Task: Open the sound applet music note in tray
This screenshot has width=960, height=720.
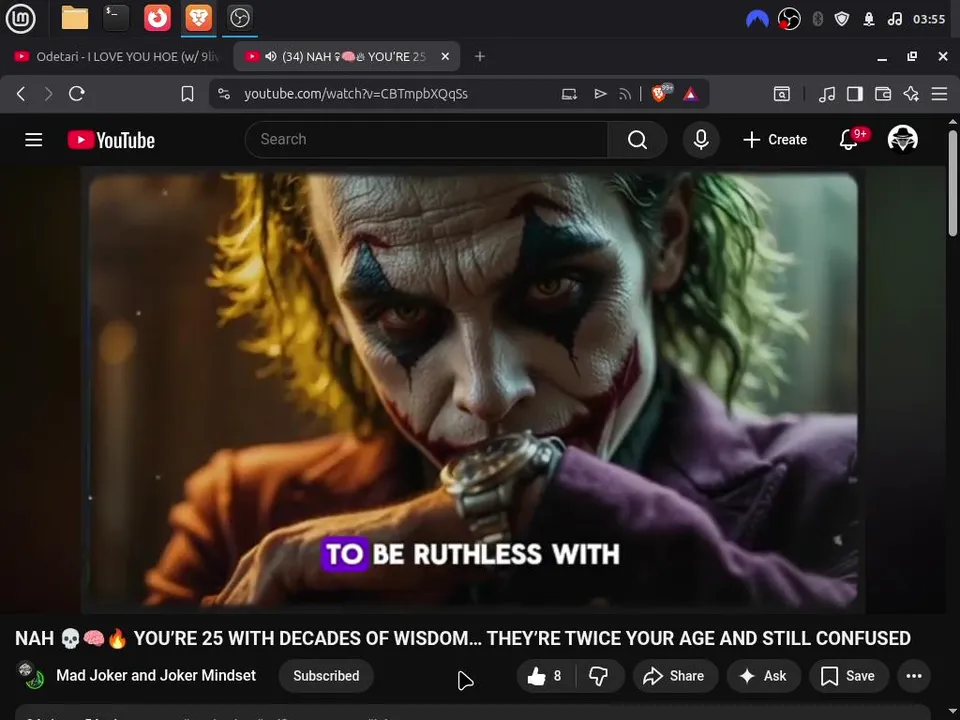Action: (x=894, y=19)
